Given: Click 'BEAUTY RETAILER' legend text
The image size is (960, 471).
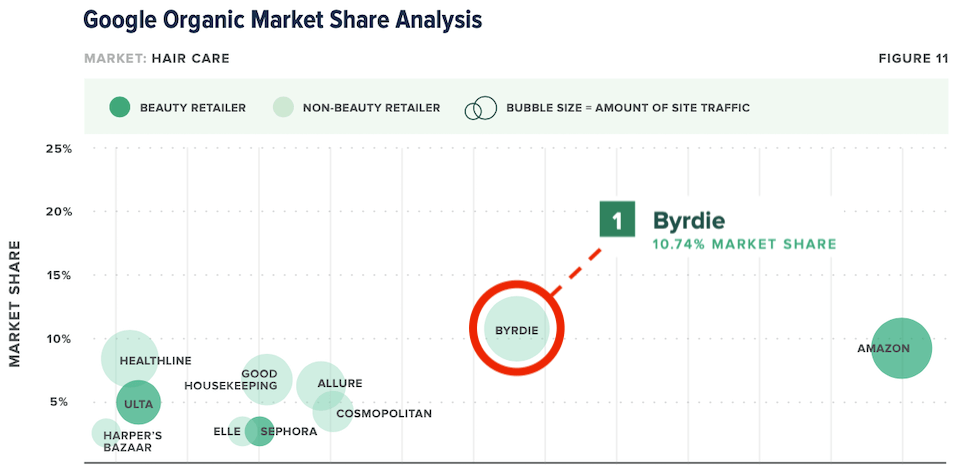Looking at the screenshot, I should pyautogui.click(x=193, y=108).
